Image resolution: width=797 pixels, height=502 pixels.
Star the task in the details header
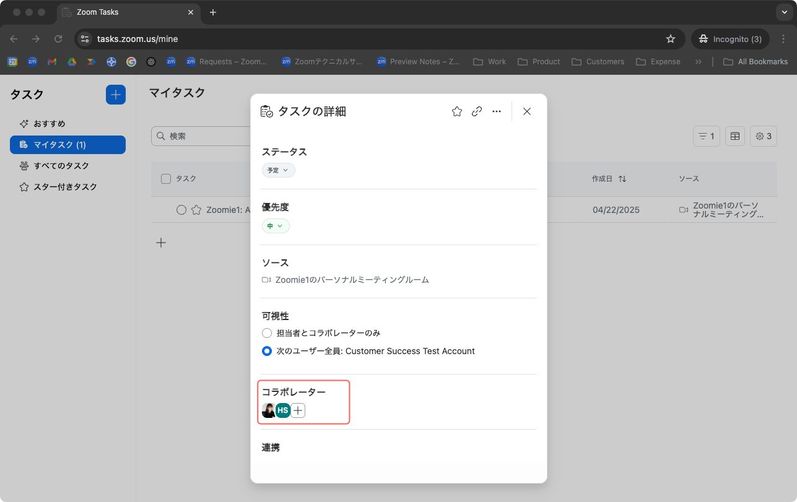point(457,112)
